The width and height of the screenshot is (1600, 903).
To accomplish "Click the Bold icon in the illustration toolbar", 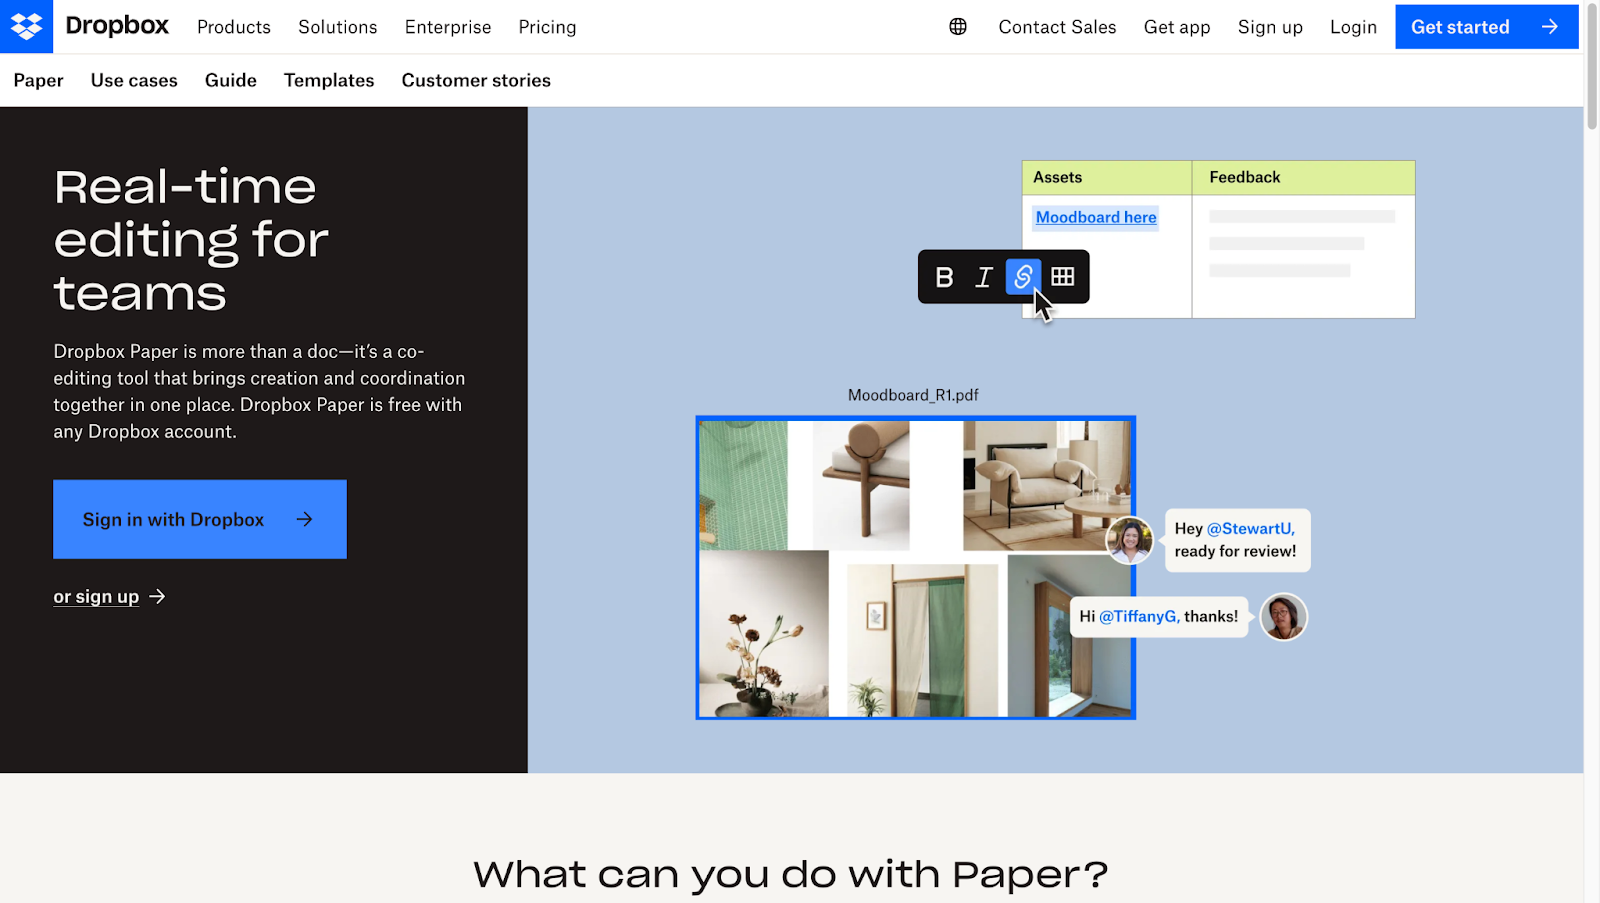I will pyautogui.click(x=944, y=277).
